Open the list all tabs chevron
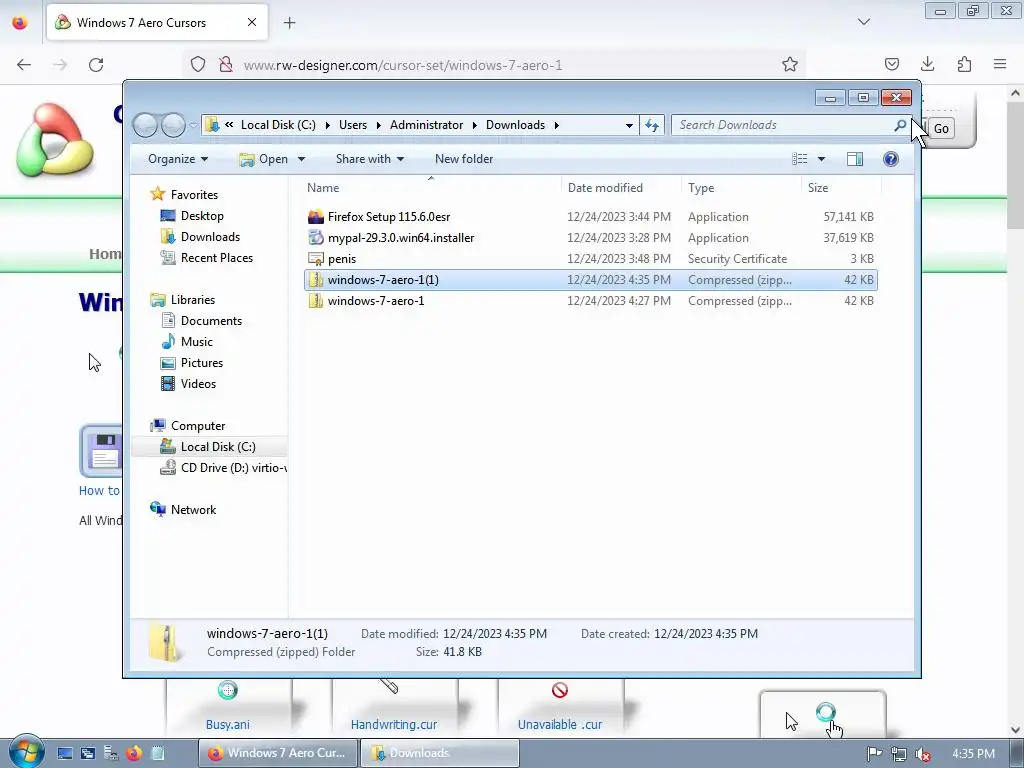The image size is (1024, 768). (863, 22)
